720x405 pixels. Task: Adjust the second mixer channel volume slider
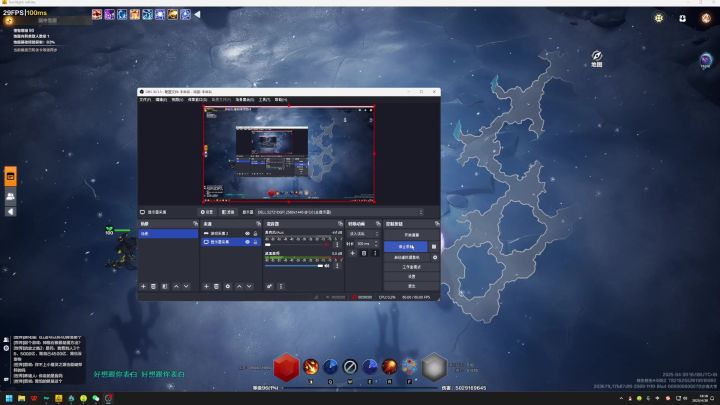[294, 266]
